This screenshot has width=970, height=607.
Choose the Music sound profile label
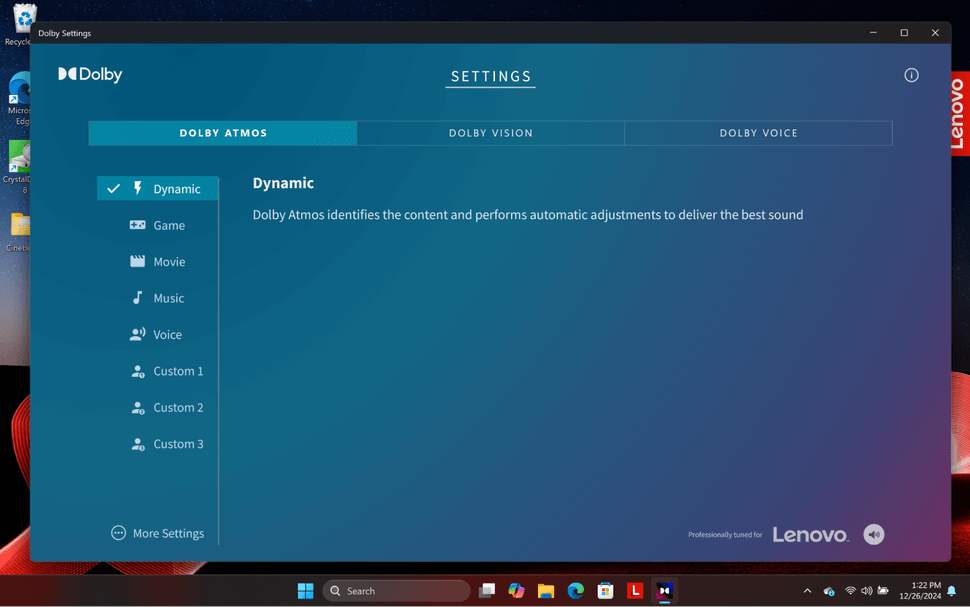coord(168,298)
